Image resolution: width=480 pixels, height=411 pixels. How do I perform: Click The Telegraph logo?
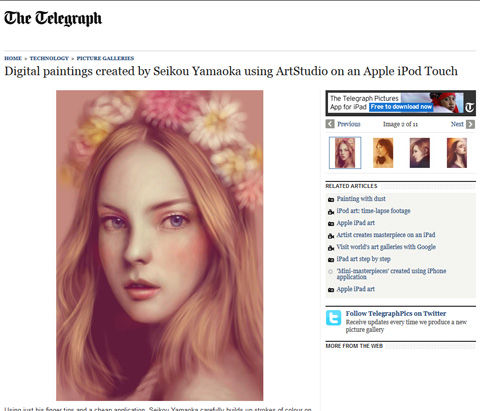tap(53, 18)
